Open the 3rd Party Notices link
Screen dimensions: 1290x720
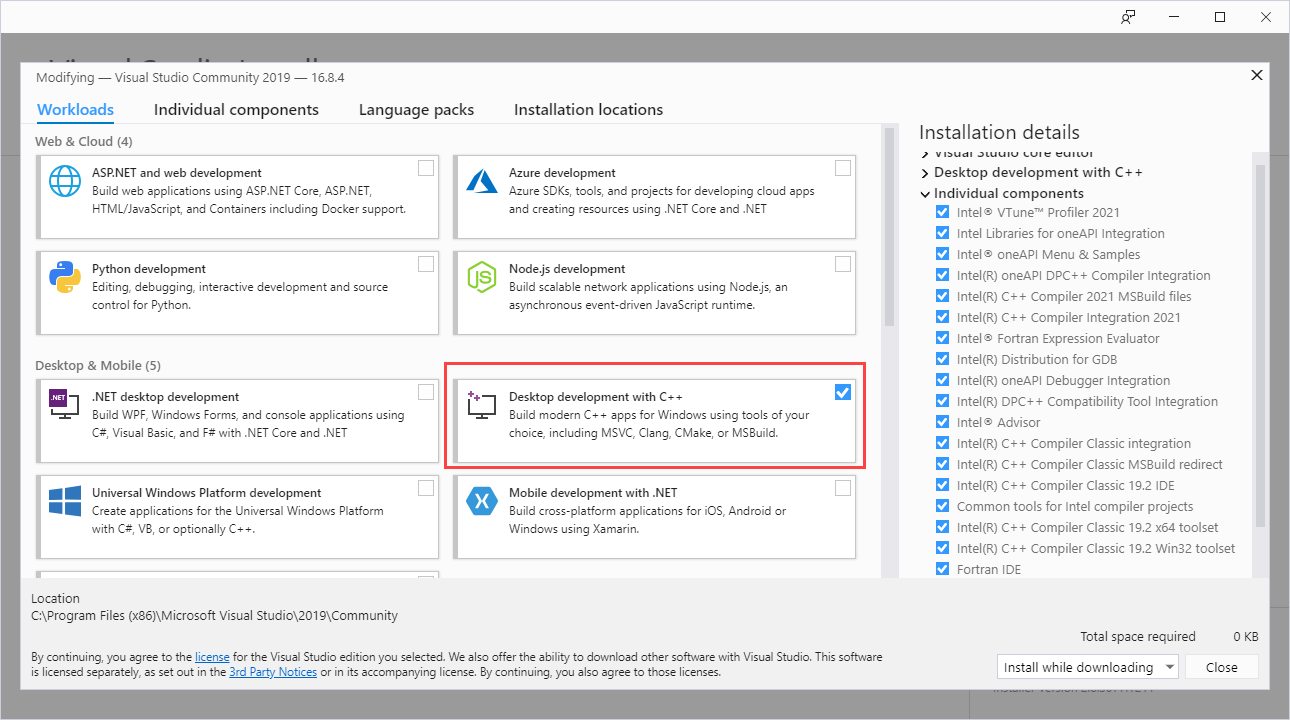point(274,672)
